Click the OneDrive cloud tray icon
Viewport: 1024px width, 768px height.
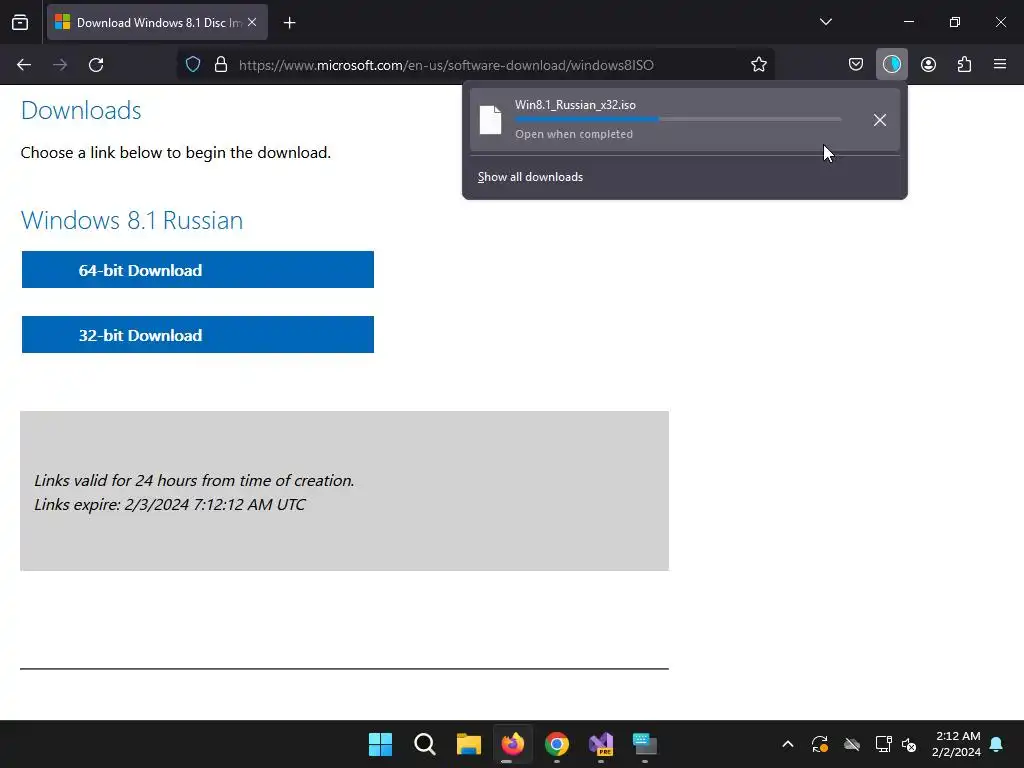(x=852, y=744)
